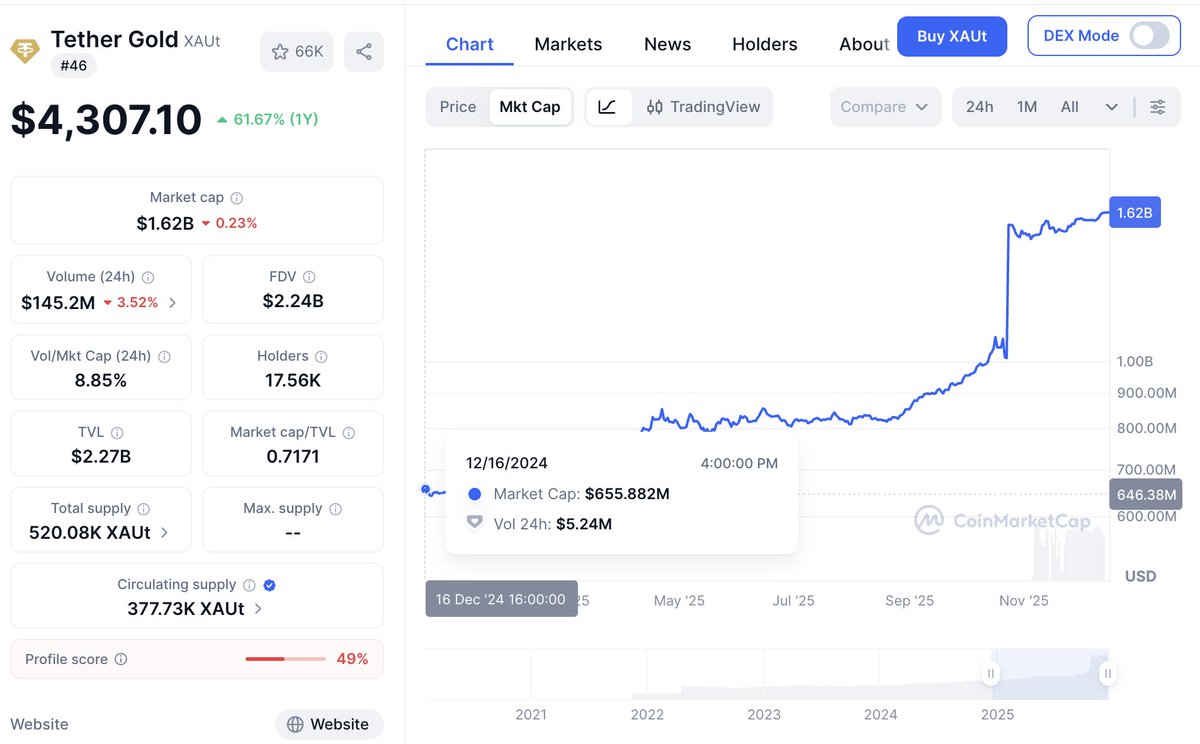Open the Compare dropdown

[886, 107]
